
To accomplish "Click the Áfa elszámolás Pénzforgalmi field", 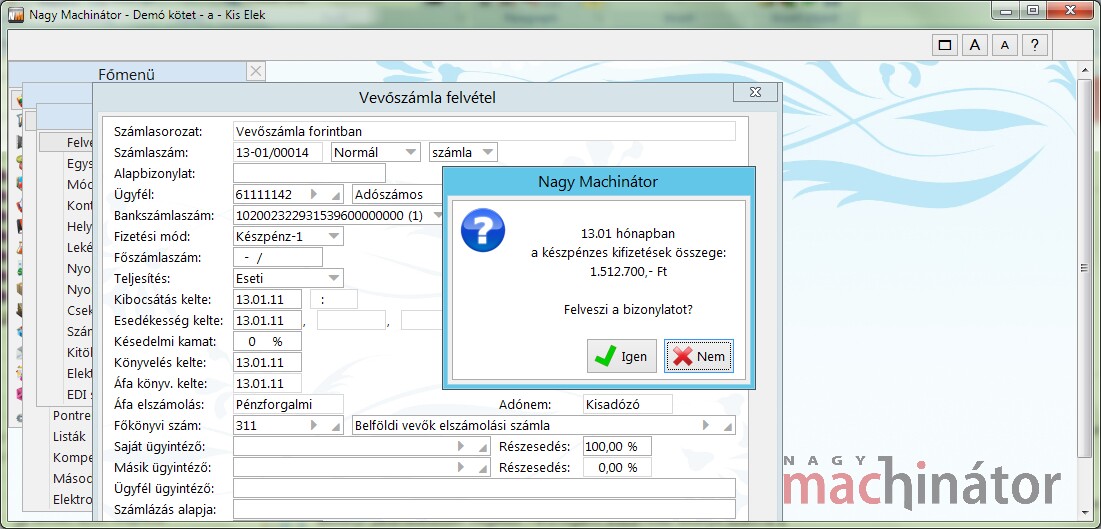I will pos(289,404).
